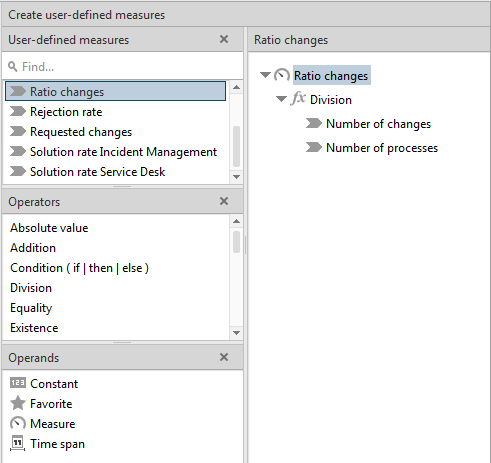
Task: Click the gauge Measure operand icon
Action: point(18,423)
